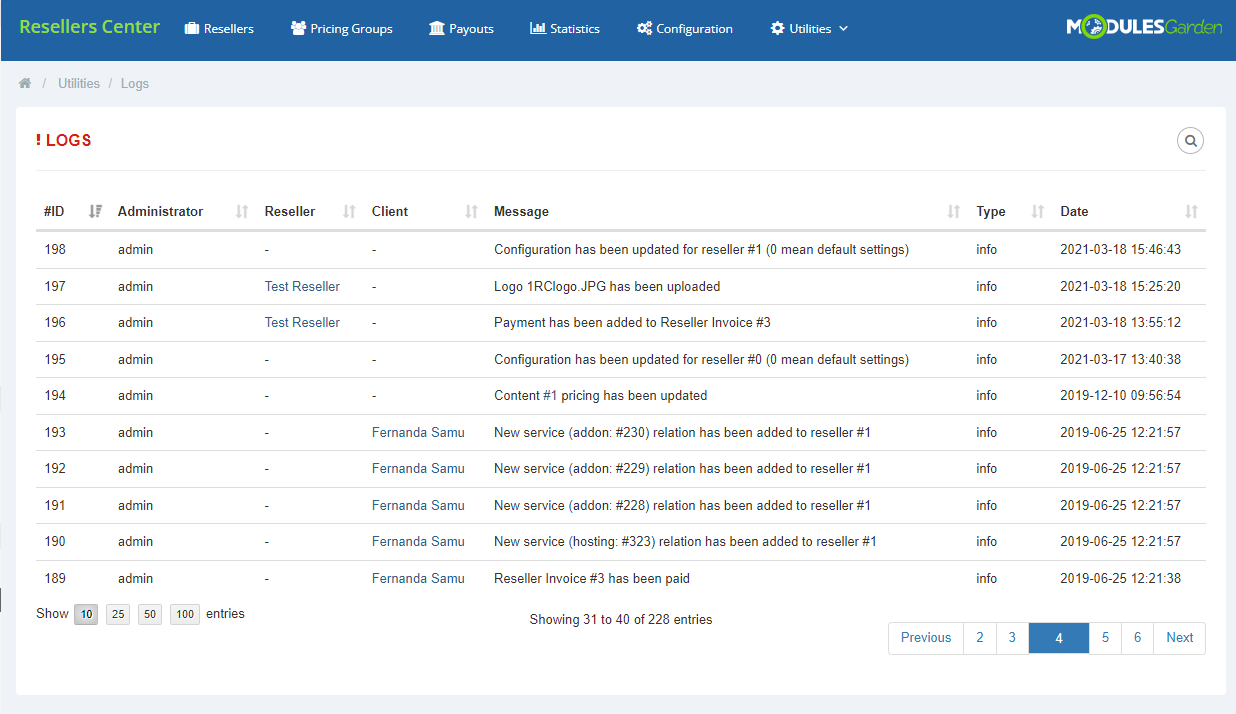The image size is (1236, 714).
Task: Go to page 6
Action: pyautogui.click(x=1137, y=638)
